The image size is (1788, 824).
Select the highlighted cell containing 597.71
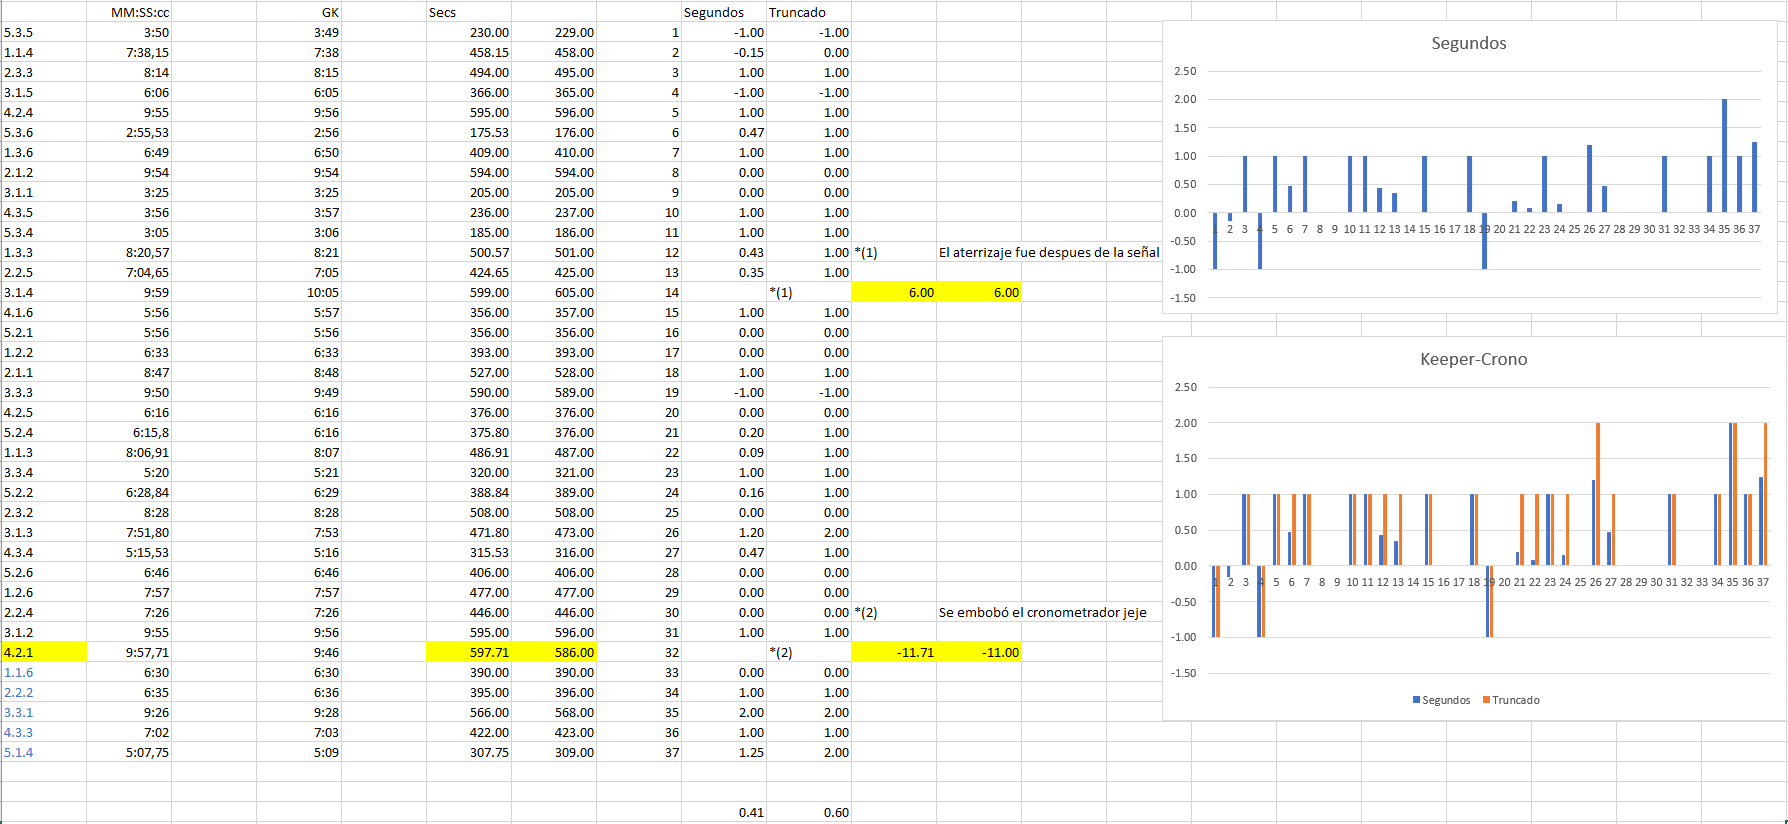[x=469, y=652]
